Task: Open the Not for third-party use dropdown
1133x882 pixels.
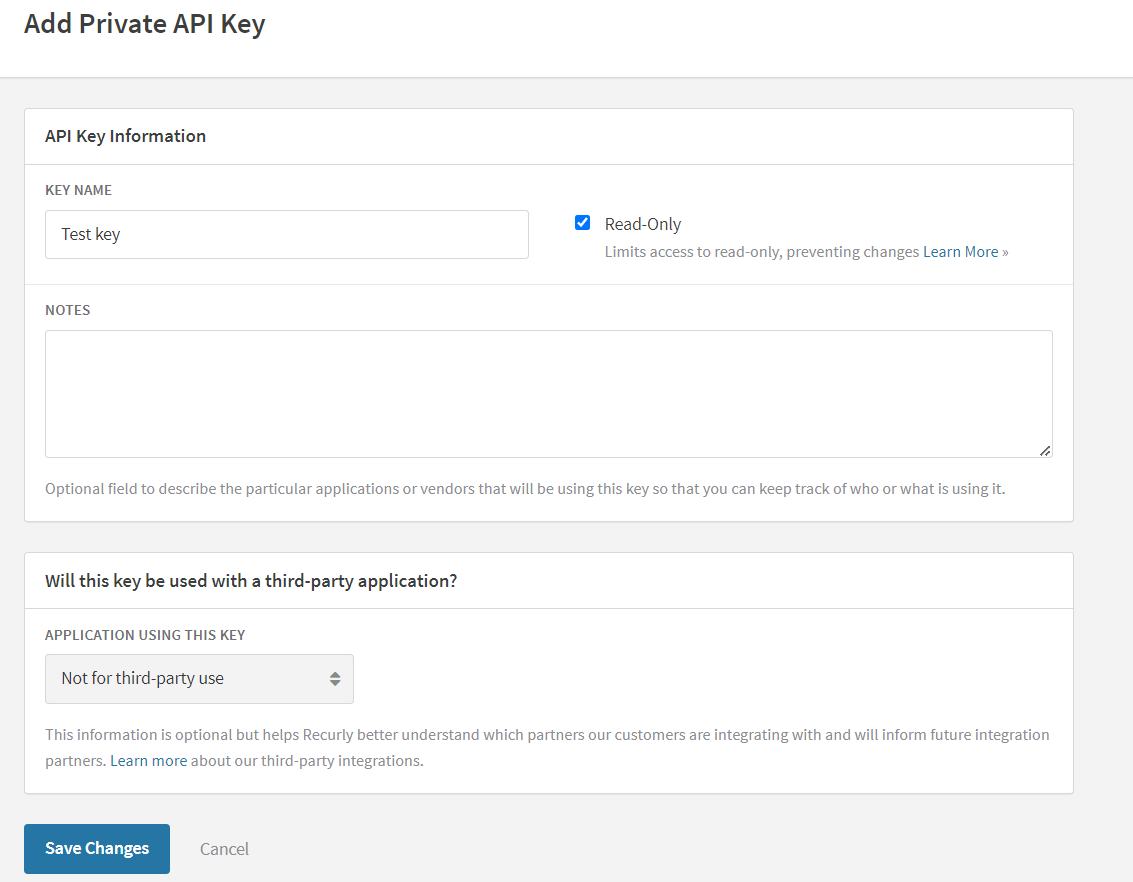Action: [x=199, y=679]
